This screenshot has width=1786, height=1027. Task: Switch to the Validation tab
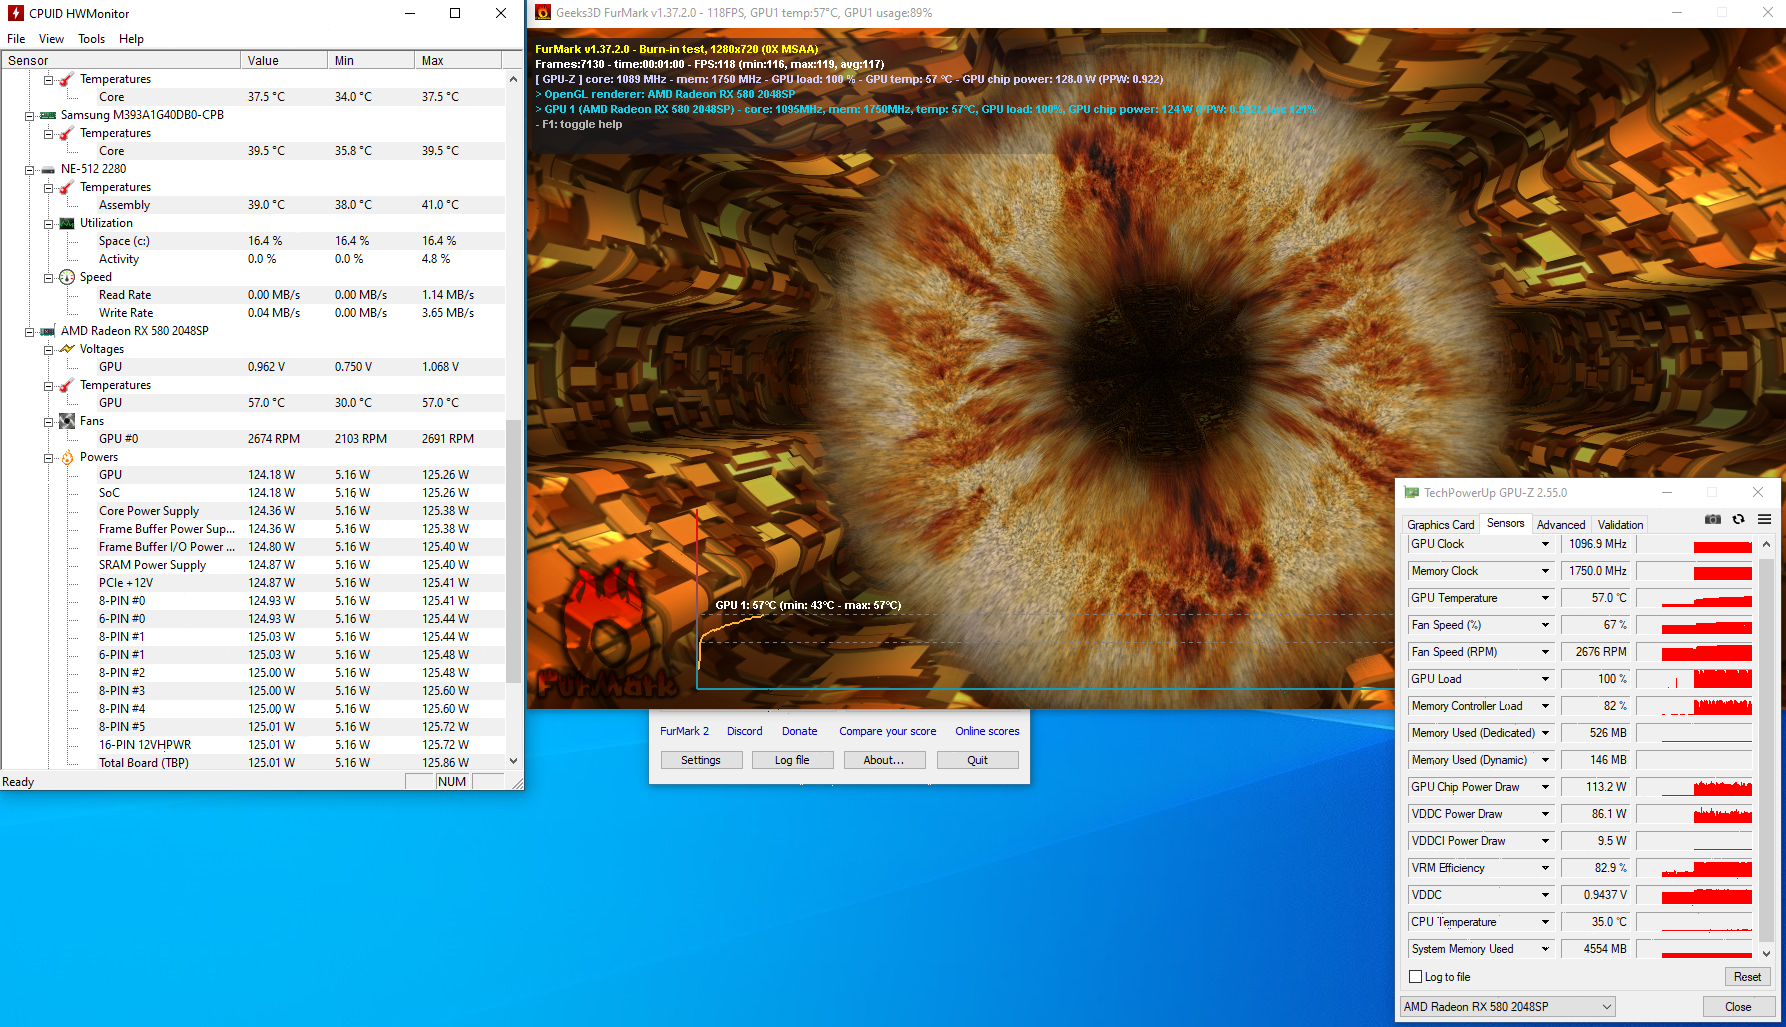pos(1620,524)
